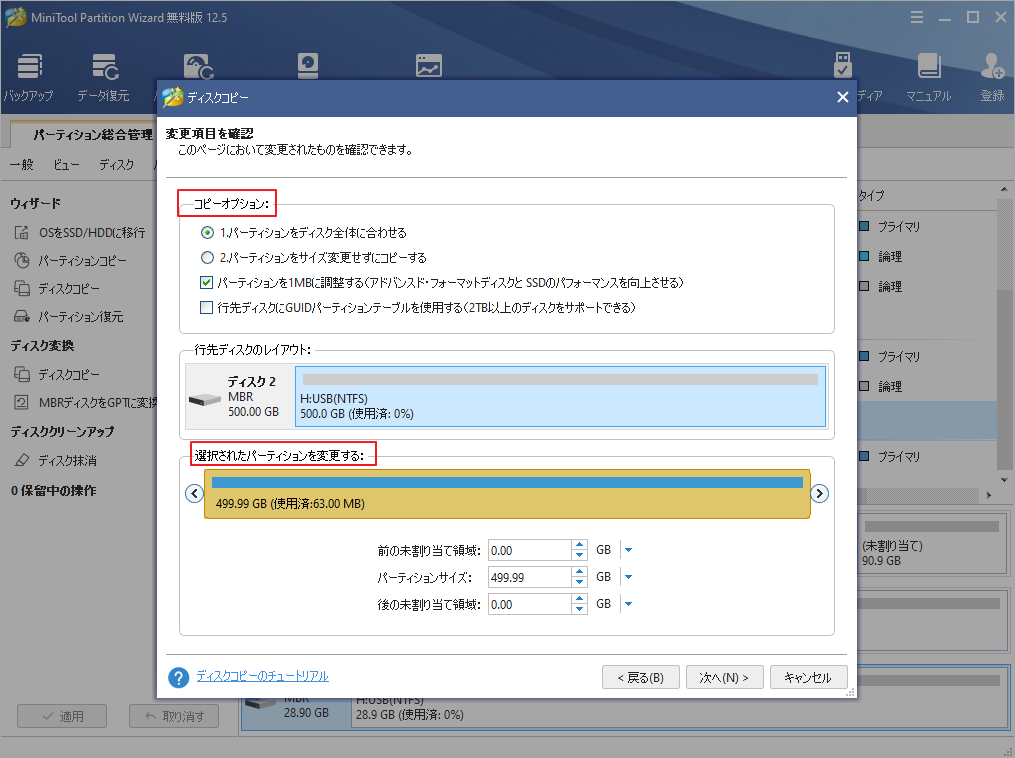The width and height of the screenshot is (1015, 758).
Task: Click the ディスク 2 drive icon
Action: point(205,399)
